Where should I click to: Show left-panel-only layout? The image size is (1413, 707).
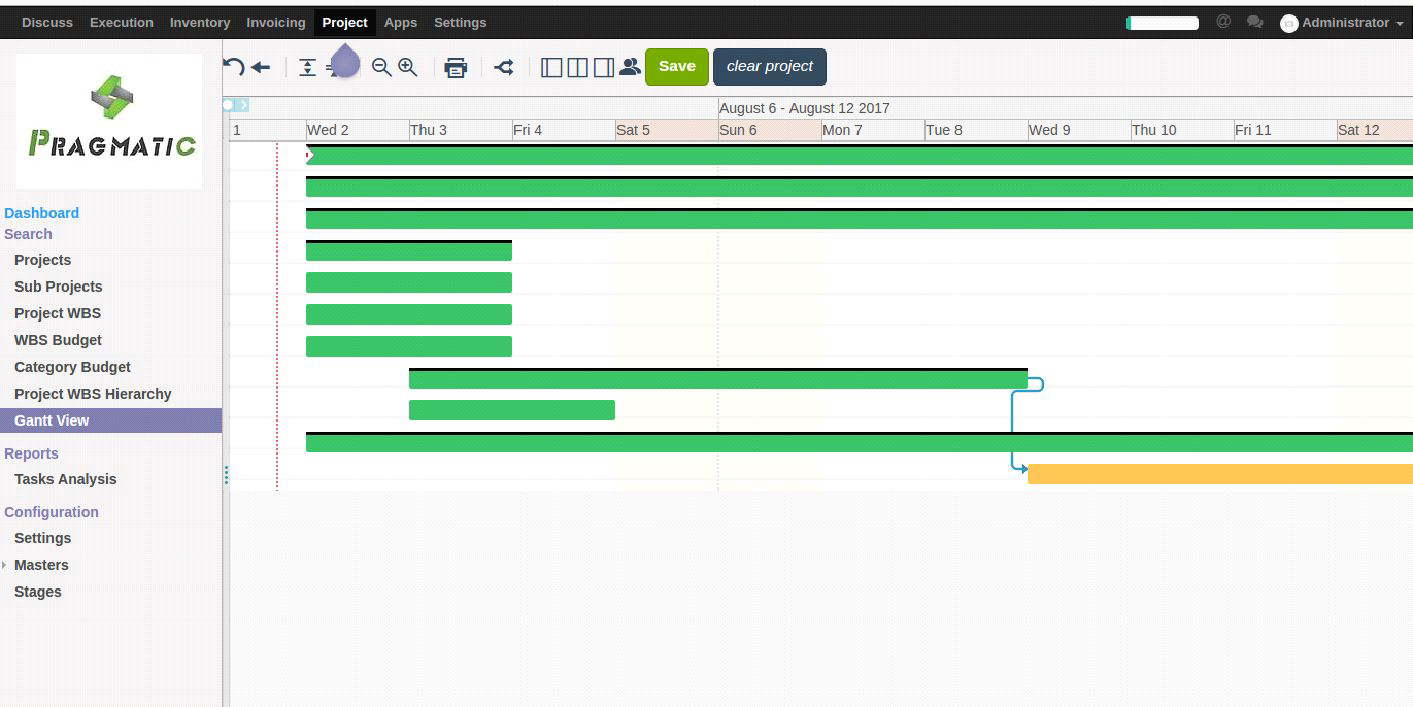551,67
